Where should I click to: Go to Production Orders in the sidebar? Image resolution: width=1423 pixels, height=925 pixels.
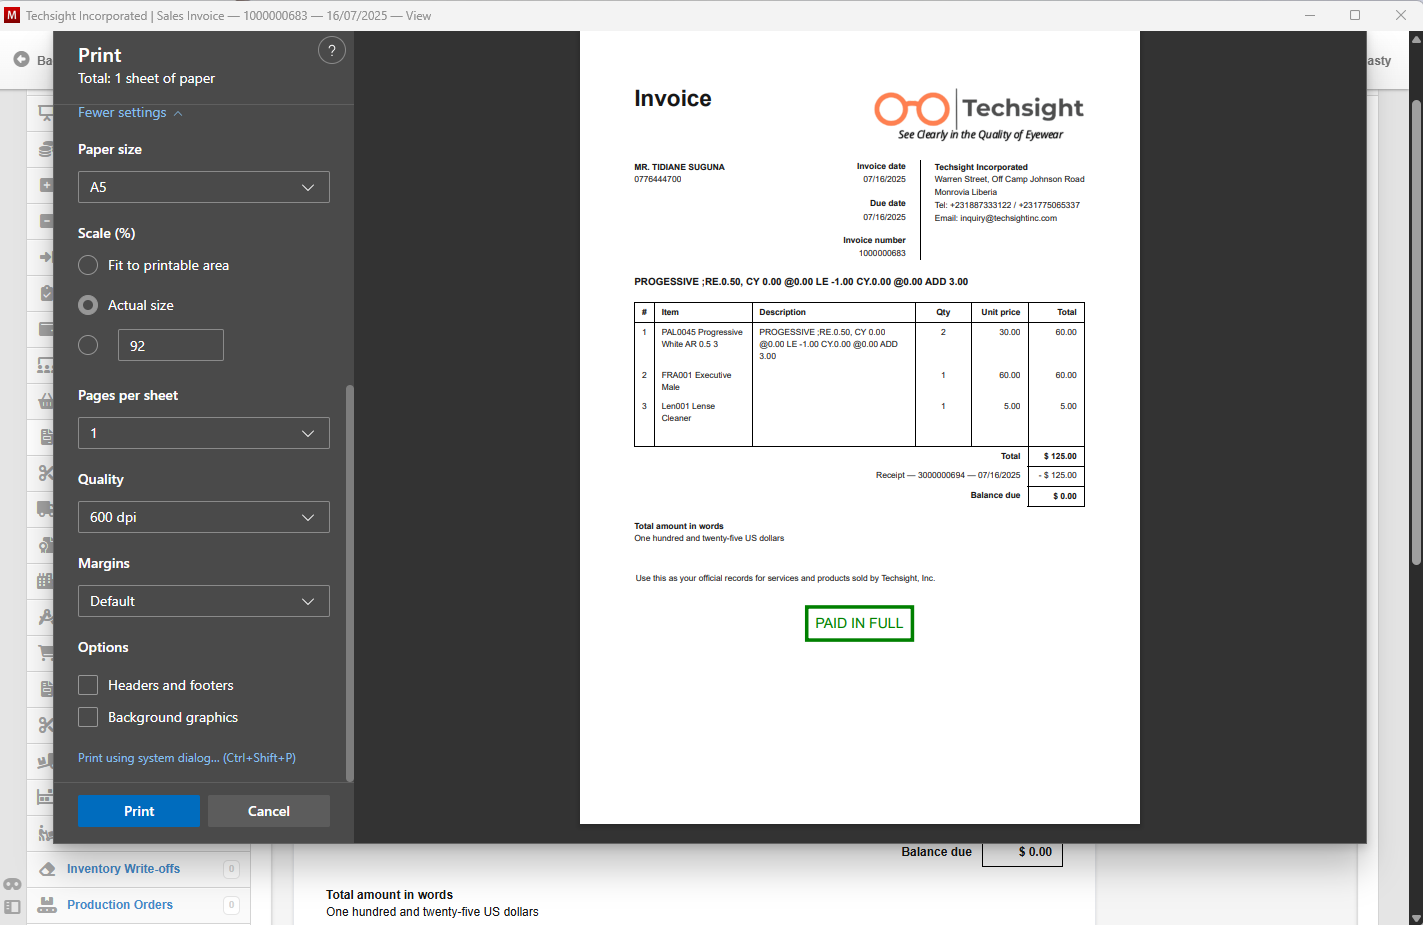click(x=120, y=905)
